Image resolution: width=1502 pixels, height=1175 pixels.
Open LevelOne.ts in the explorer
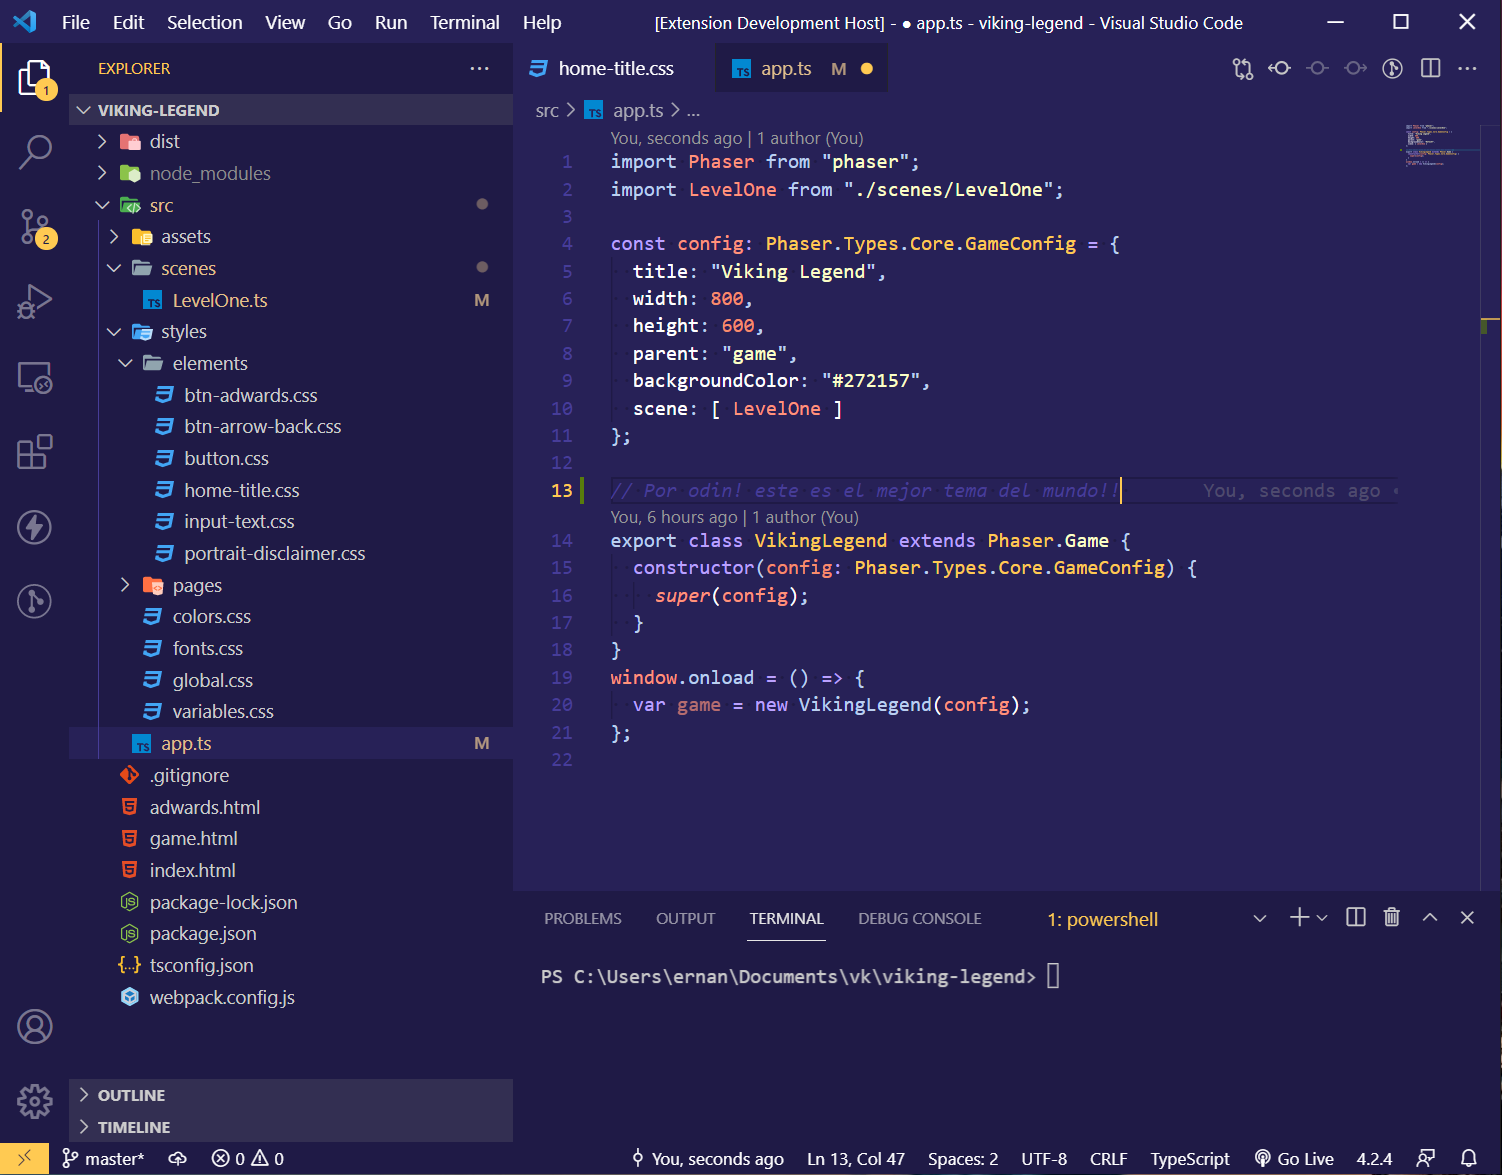point(291,300)
